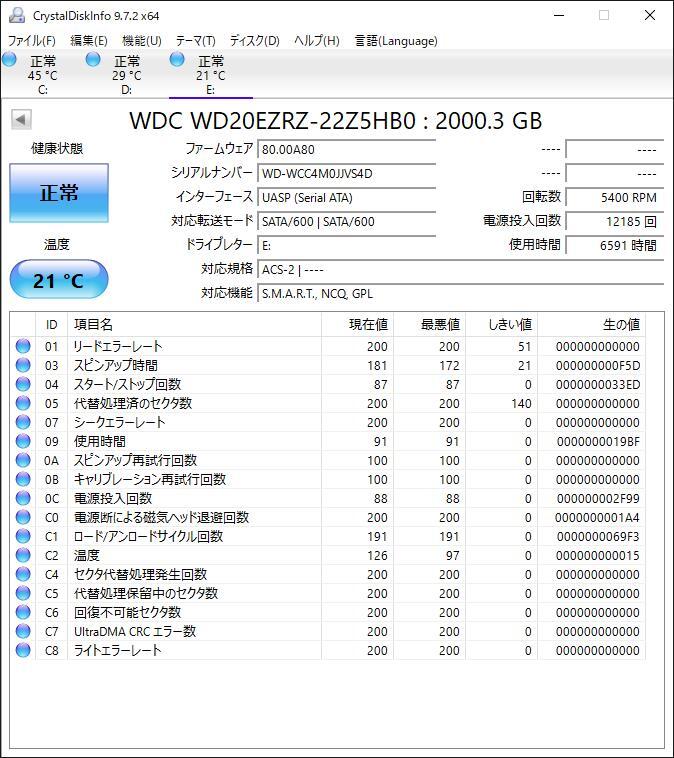Select the スピンアップ時間 attribute row
The width and height of the screenshot is (674, 758).
(328, 365)
